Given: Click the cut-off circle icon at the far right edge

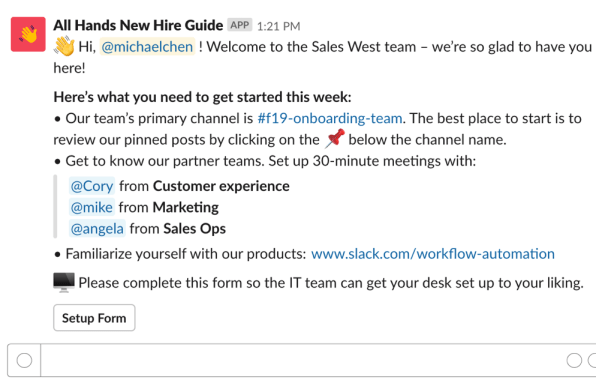Looking at the screenshot, I should tap(592, 360).
